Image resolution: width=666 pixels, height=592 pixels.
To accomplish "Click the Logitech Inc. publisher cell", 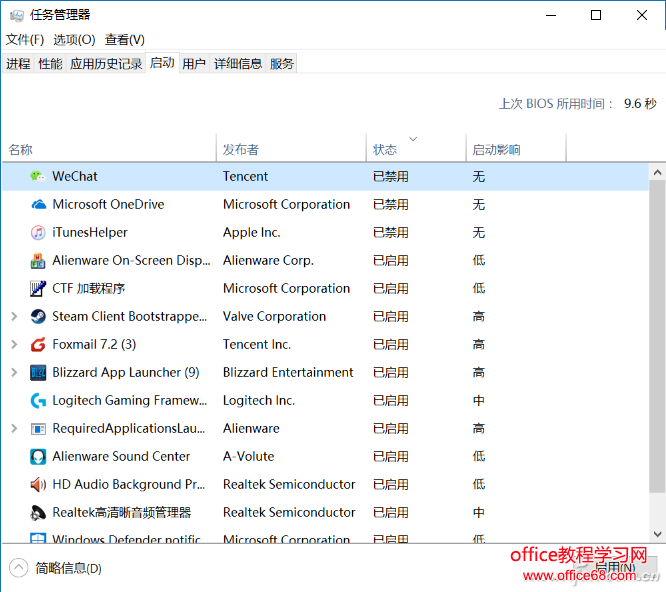I will pyautogui.click(x=259, y=400).
